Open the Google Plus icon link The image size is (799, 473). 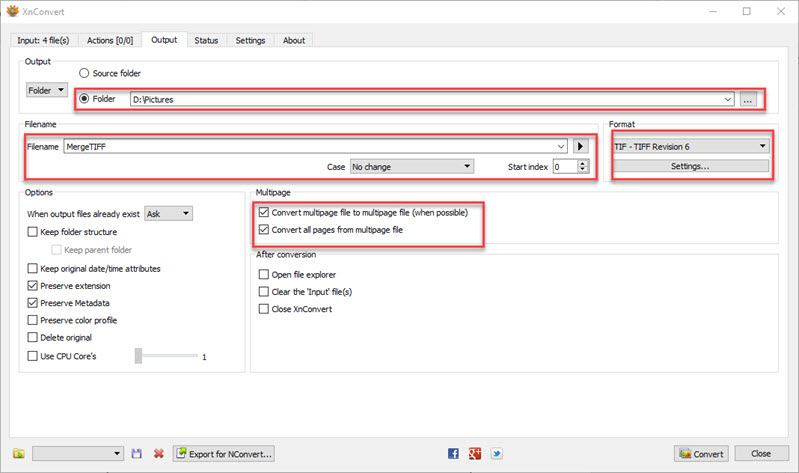pyautogui.click(x=474, y=454)
